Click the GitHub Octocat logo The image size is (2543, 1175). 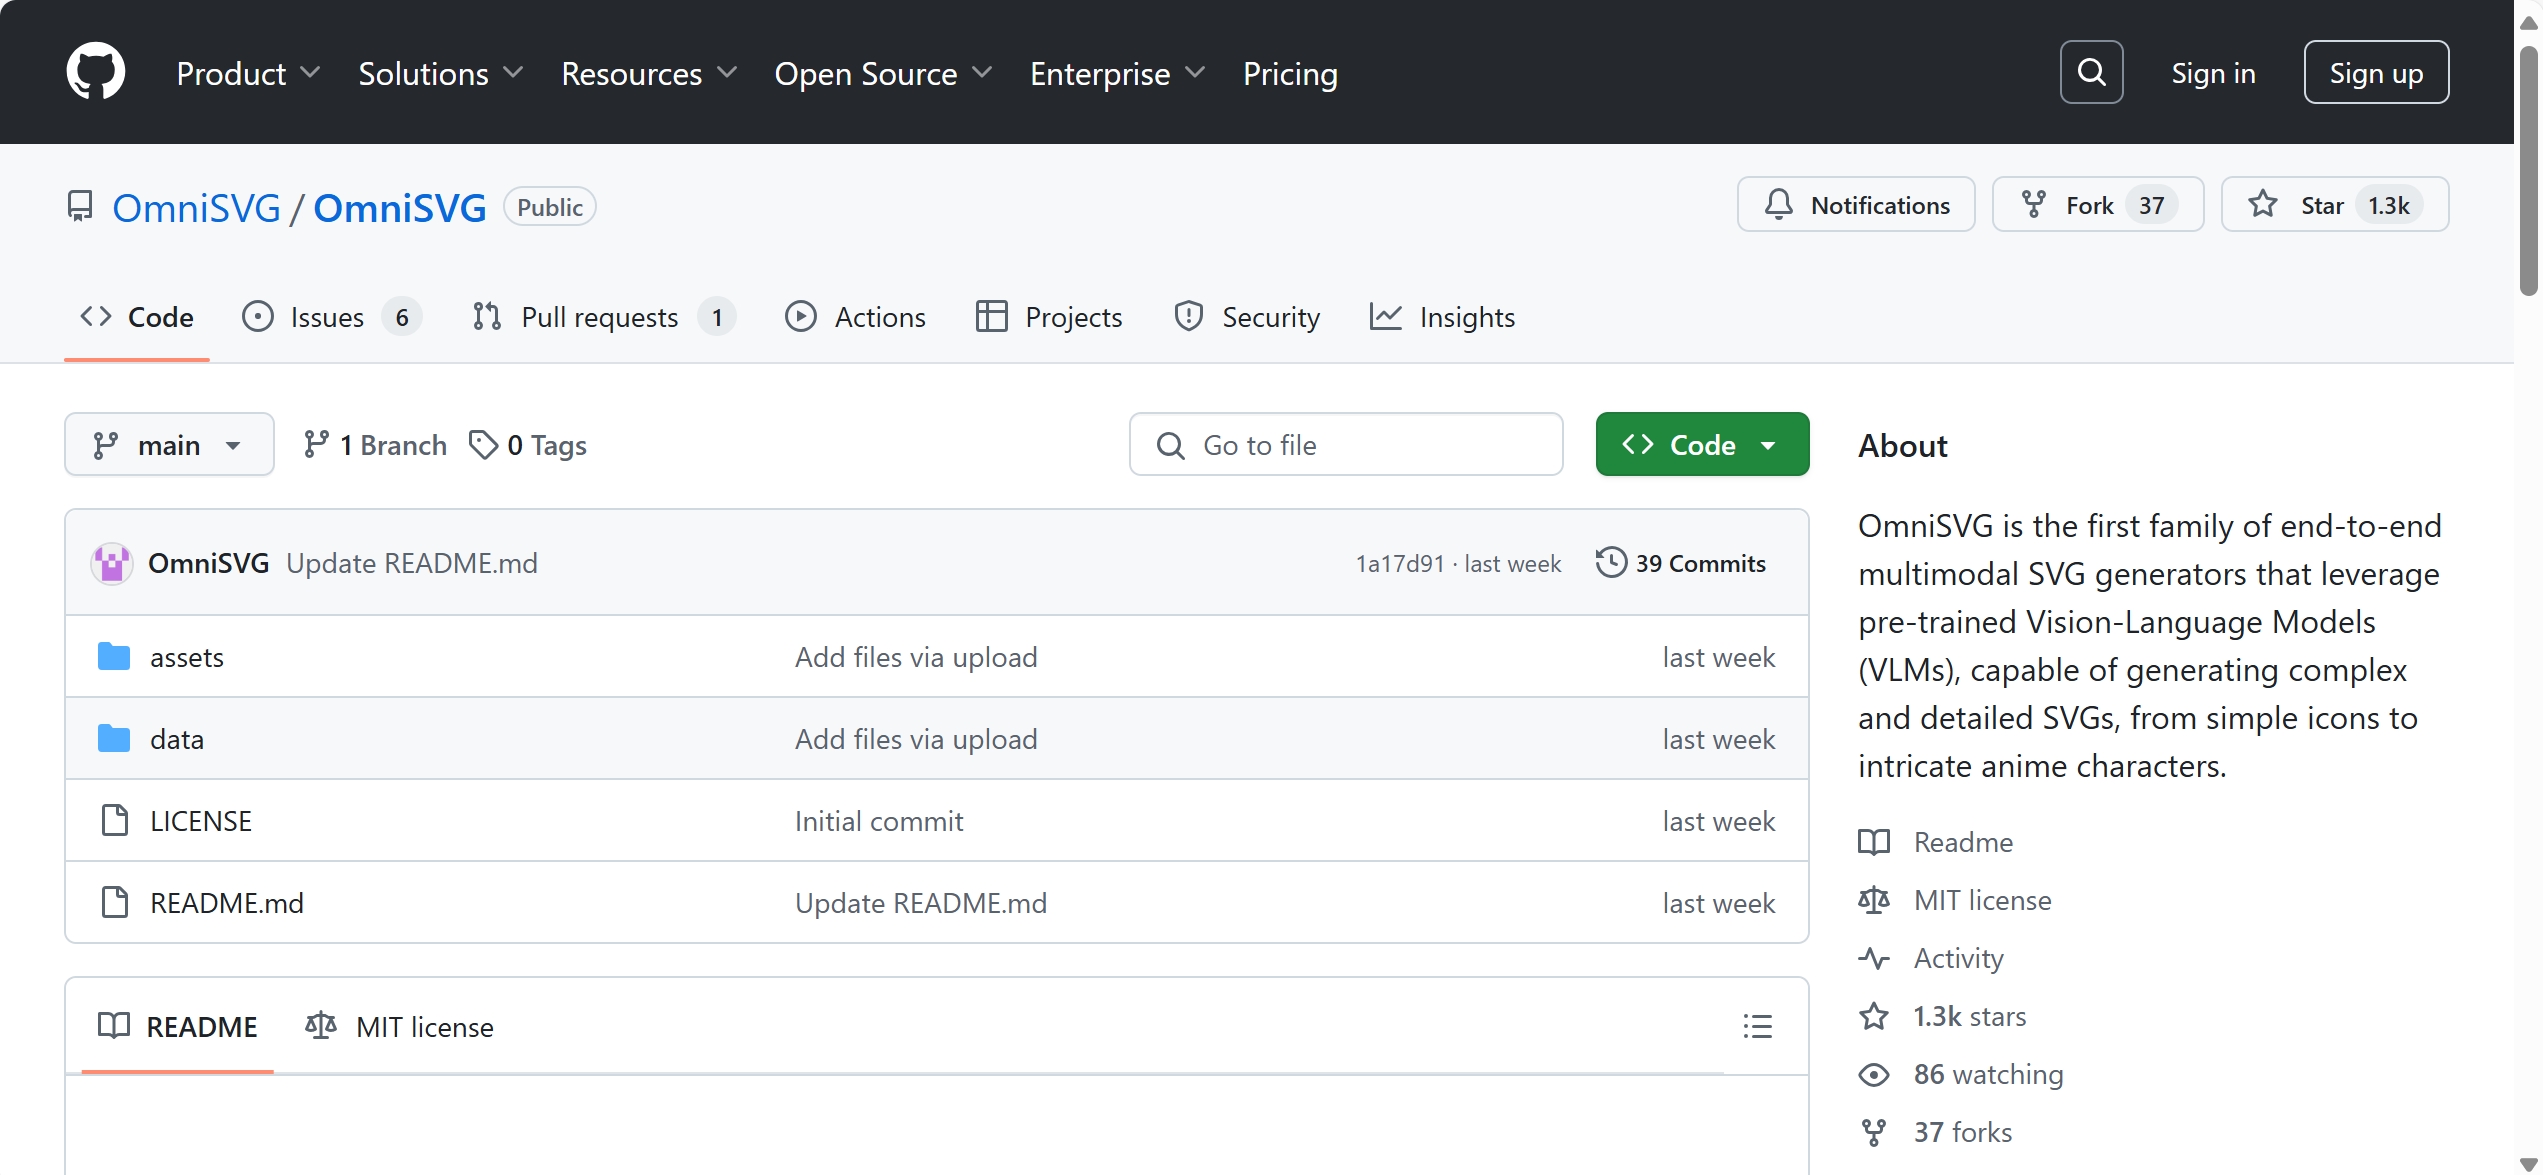[95, 72]
